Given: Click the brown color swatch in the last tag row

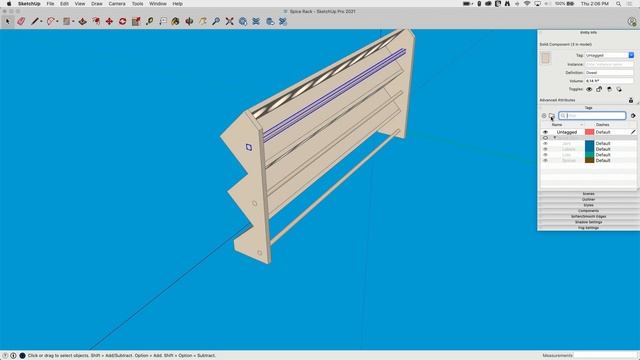Looking at the screenshot, I should [x=589, y=160].
